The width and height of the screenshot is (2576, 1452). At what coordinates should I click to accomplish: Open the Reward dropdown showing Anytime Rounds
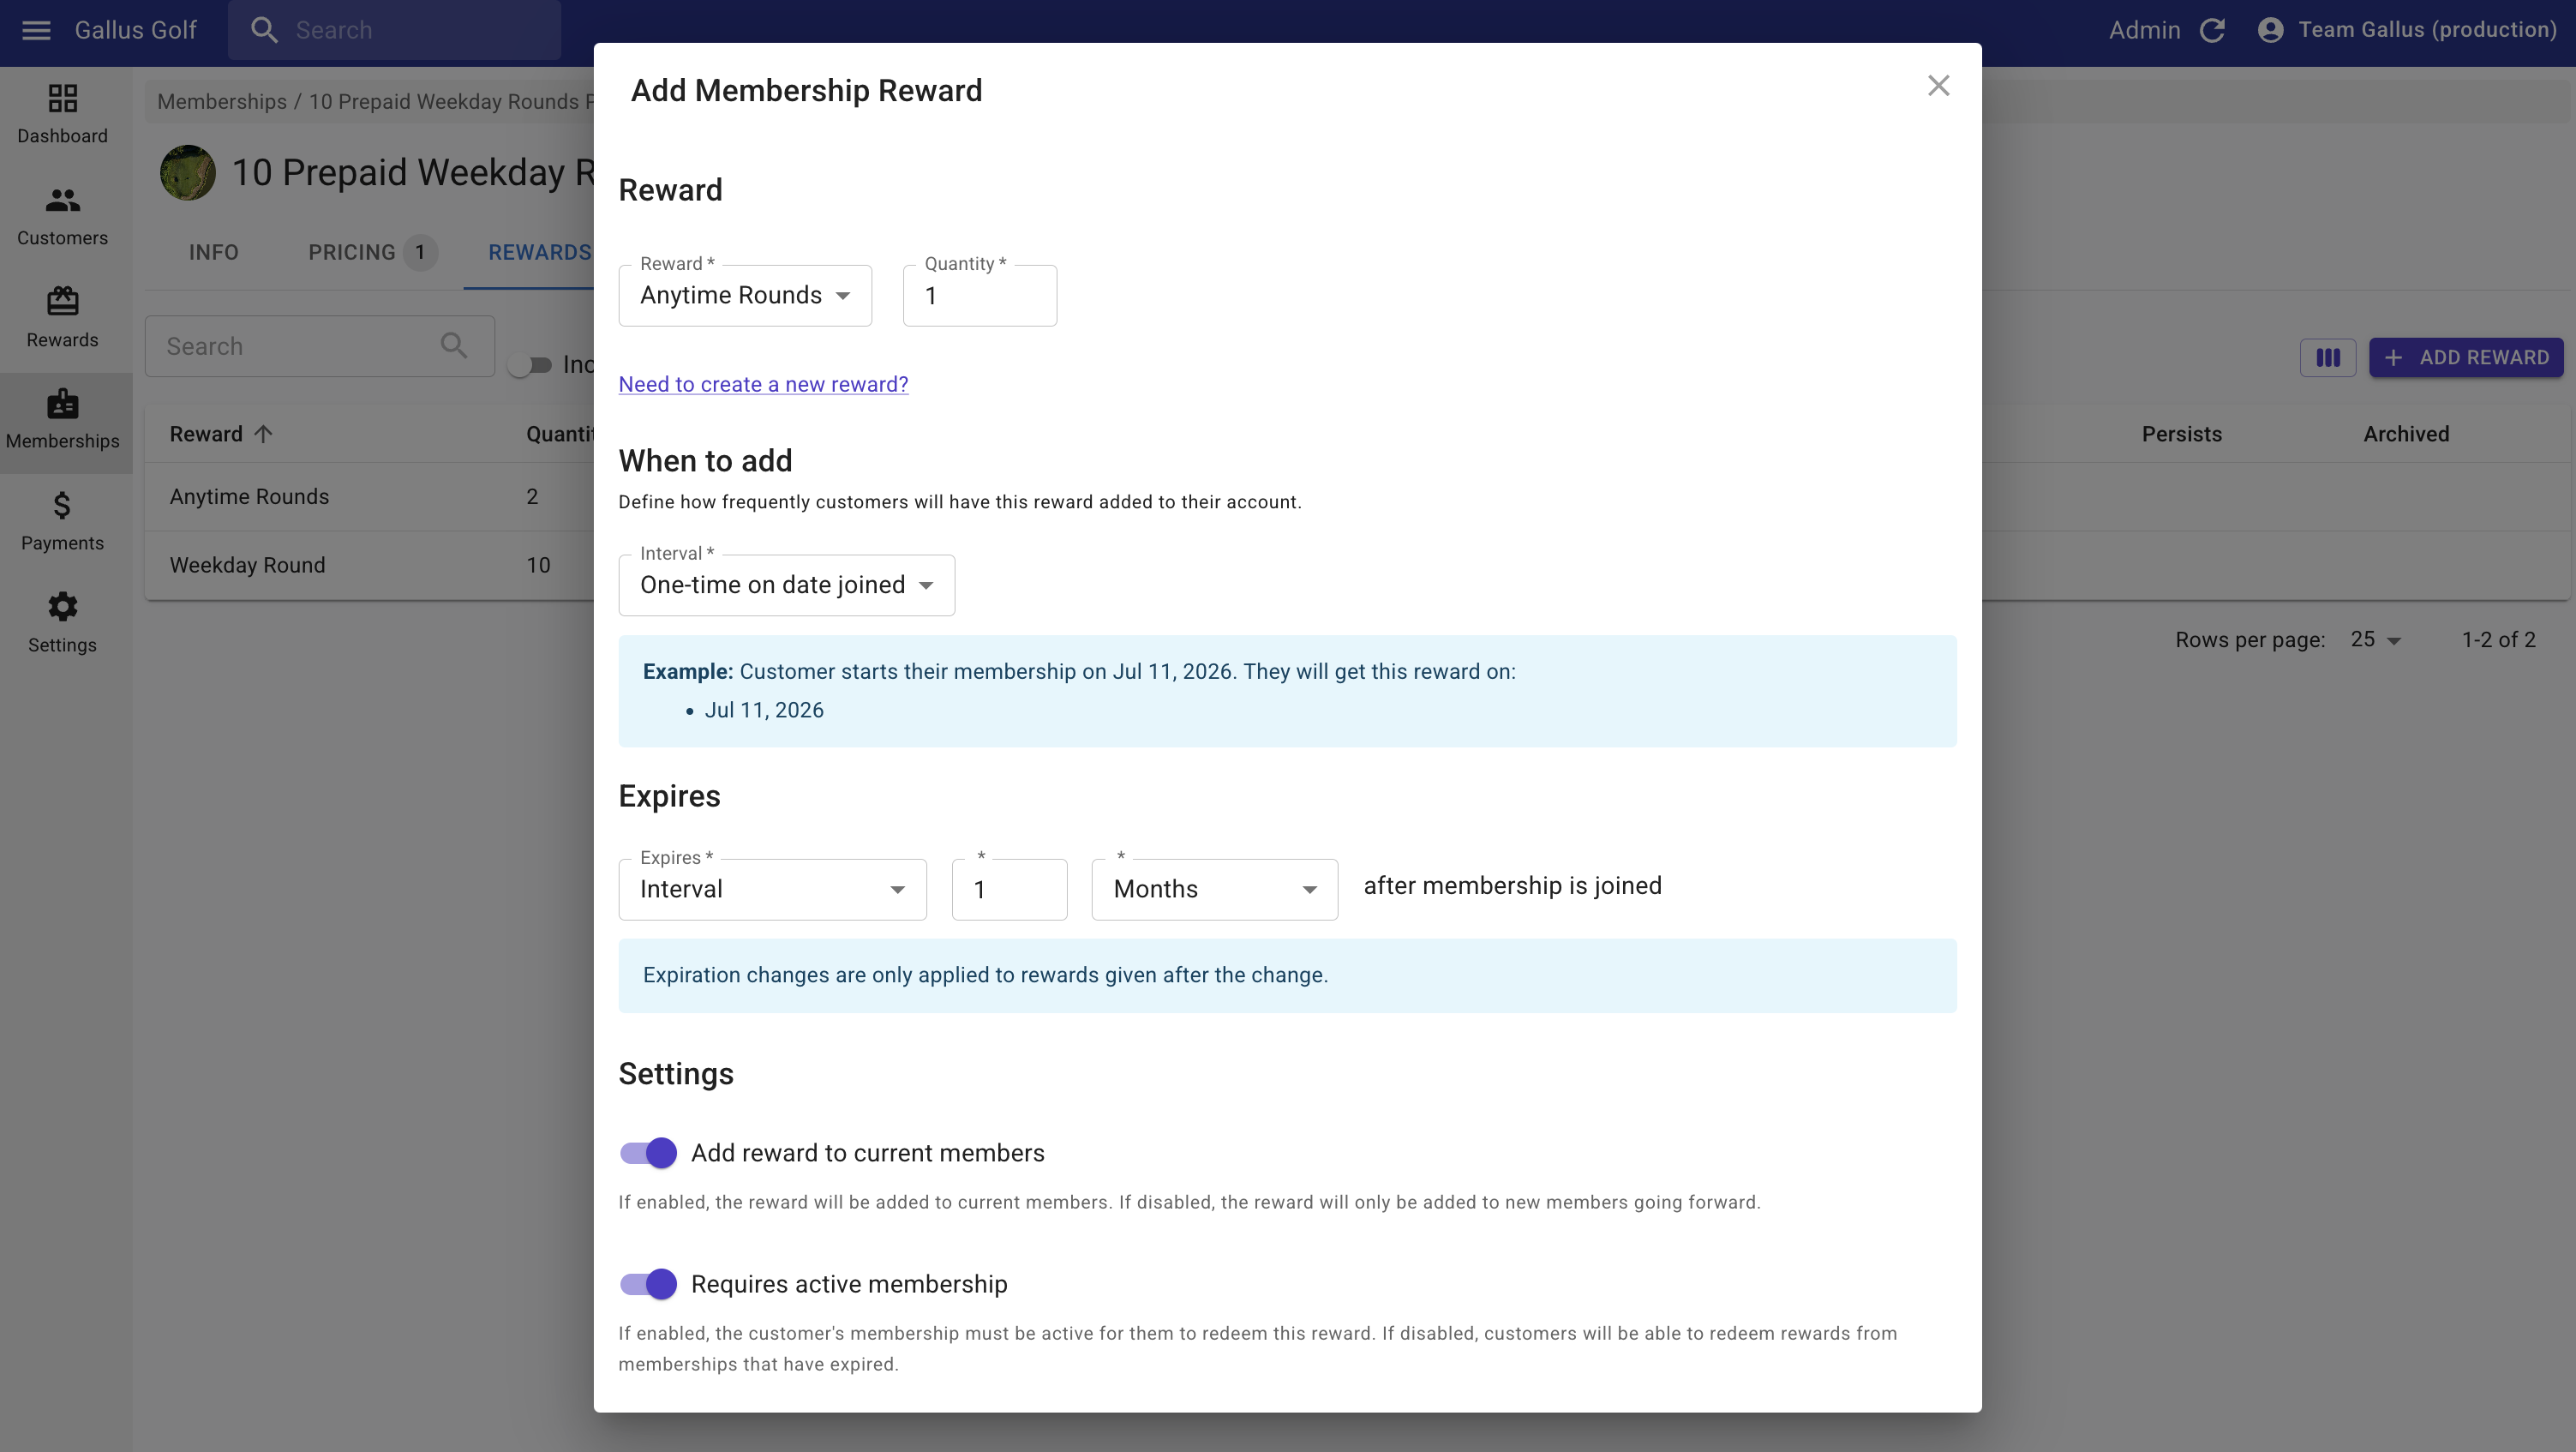745,296
